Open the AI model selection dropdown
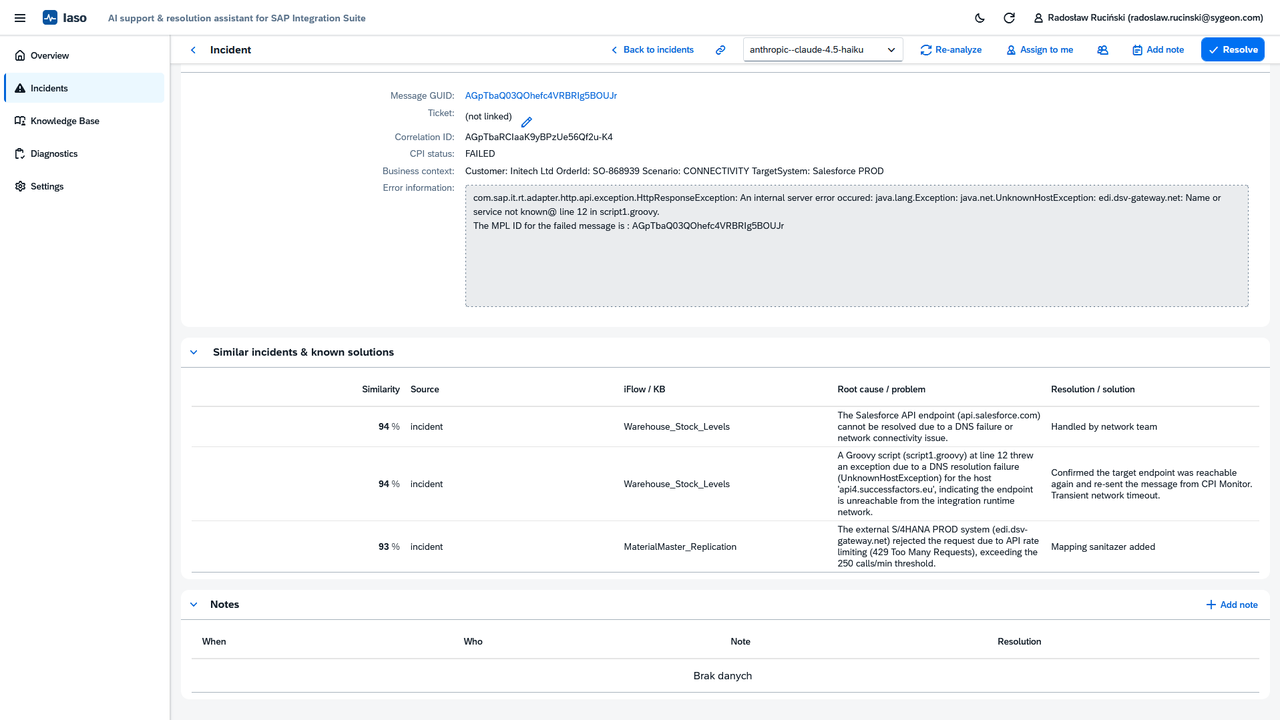Image resolution: width=1280 pixels, height=720 pixels. coord(823,50)
